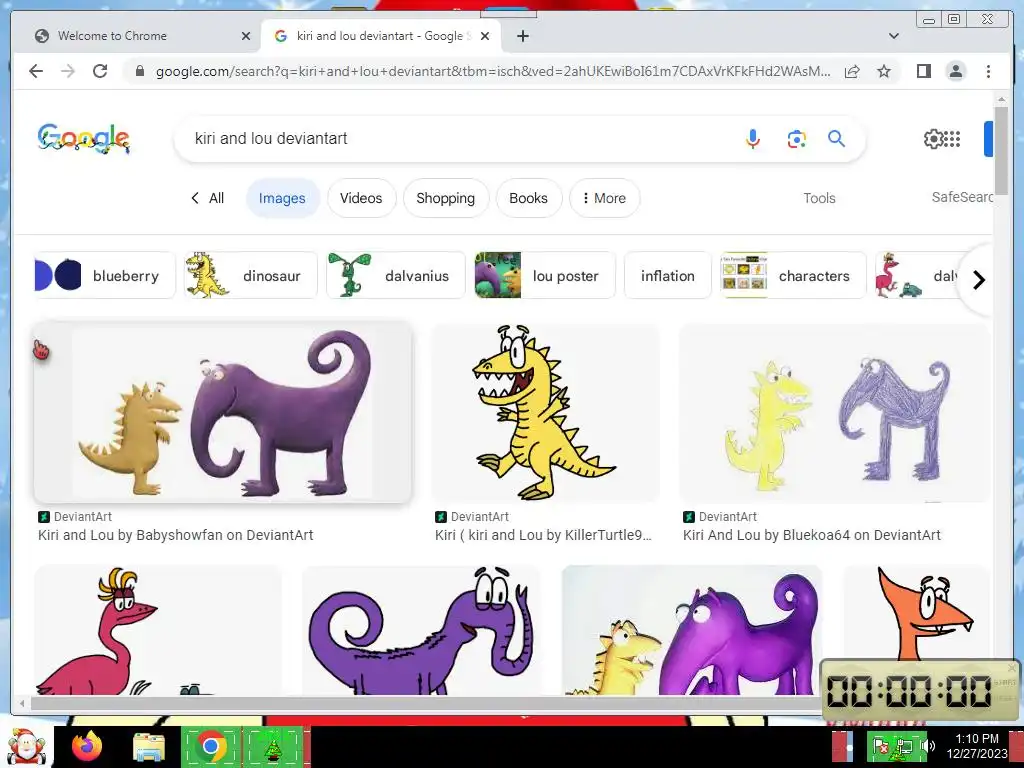Image resolution: width=1024 pixels, height=768 pixels.
Task: Open the yellow dinosaur KillerTurtle9 image
Action: (545, 412)
